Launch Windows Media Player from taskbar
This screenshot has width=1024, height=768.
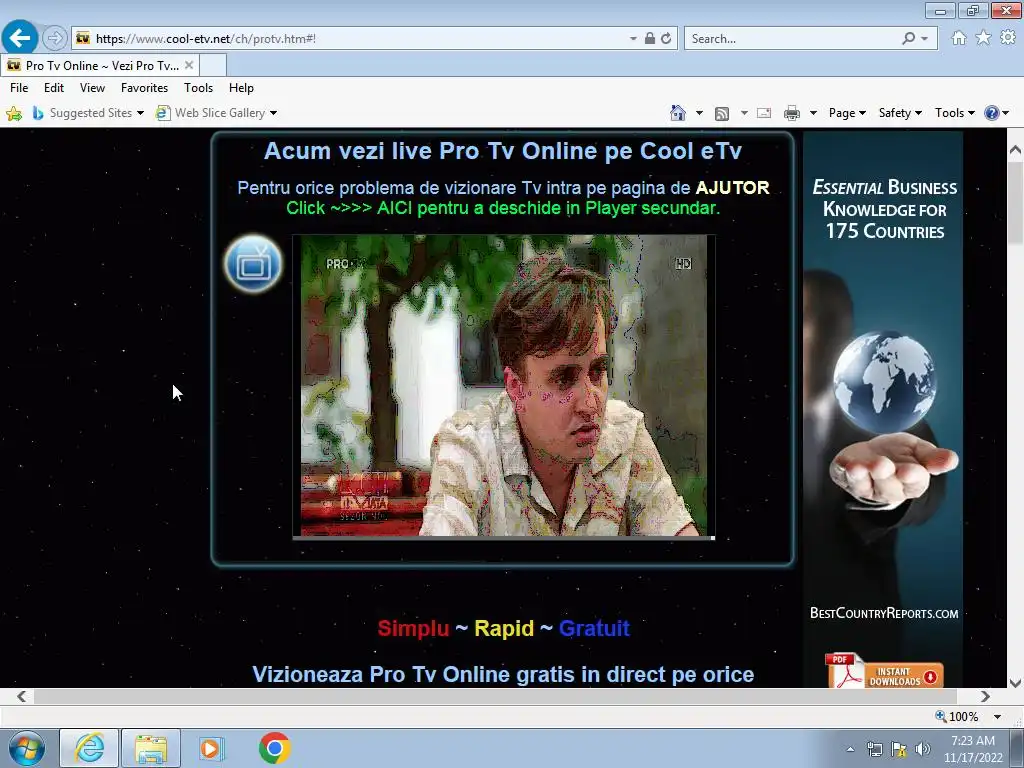(211, 748)
